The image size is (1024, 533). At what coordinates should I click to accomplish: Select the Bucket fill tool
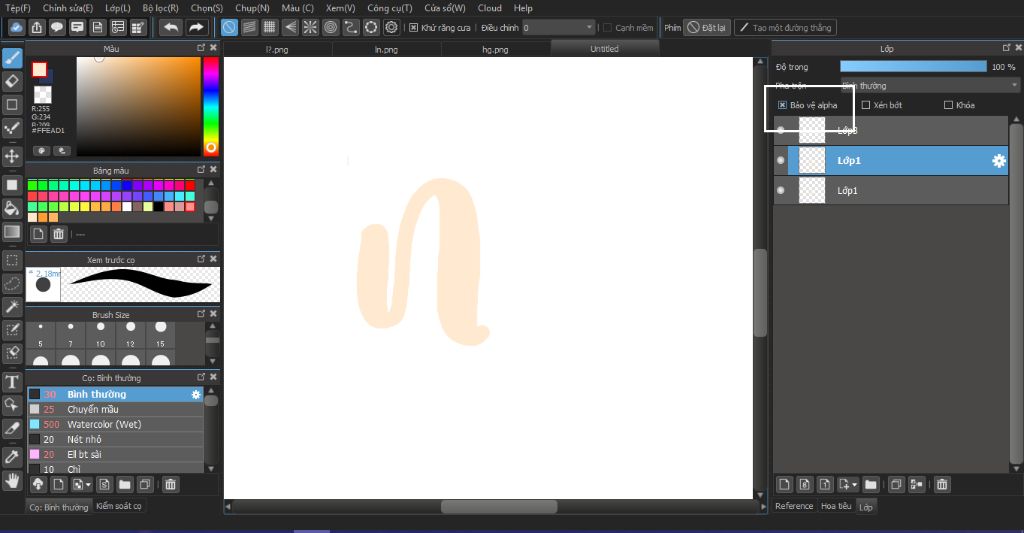point(12,208)
